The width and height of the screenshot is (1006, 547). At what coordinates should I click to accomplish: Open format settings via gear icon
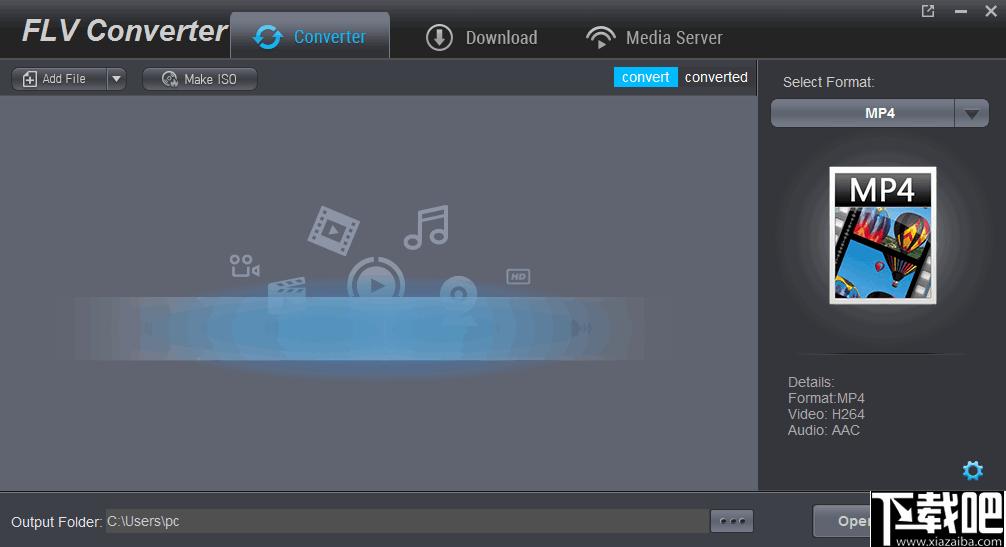pyautogui.click(x=973, y=470)
